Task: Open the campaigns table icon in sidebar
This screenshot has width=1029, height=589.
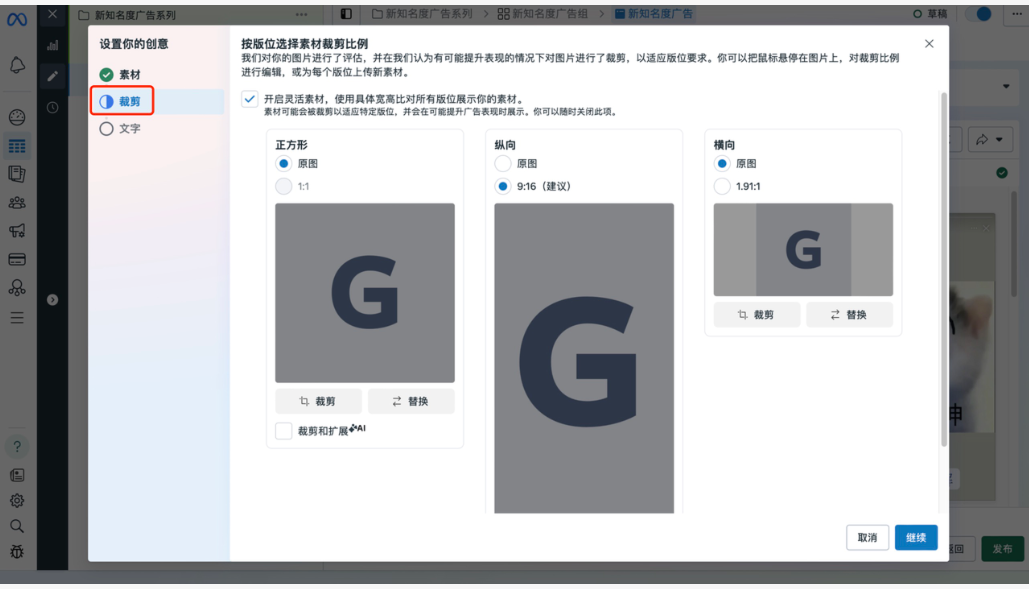Action: click(x=17, y=145)
